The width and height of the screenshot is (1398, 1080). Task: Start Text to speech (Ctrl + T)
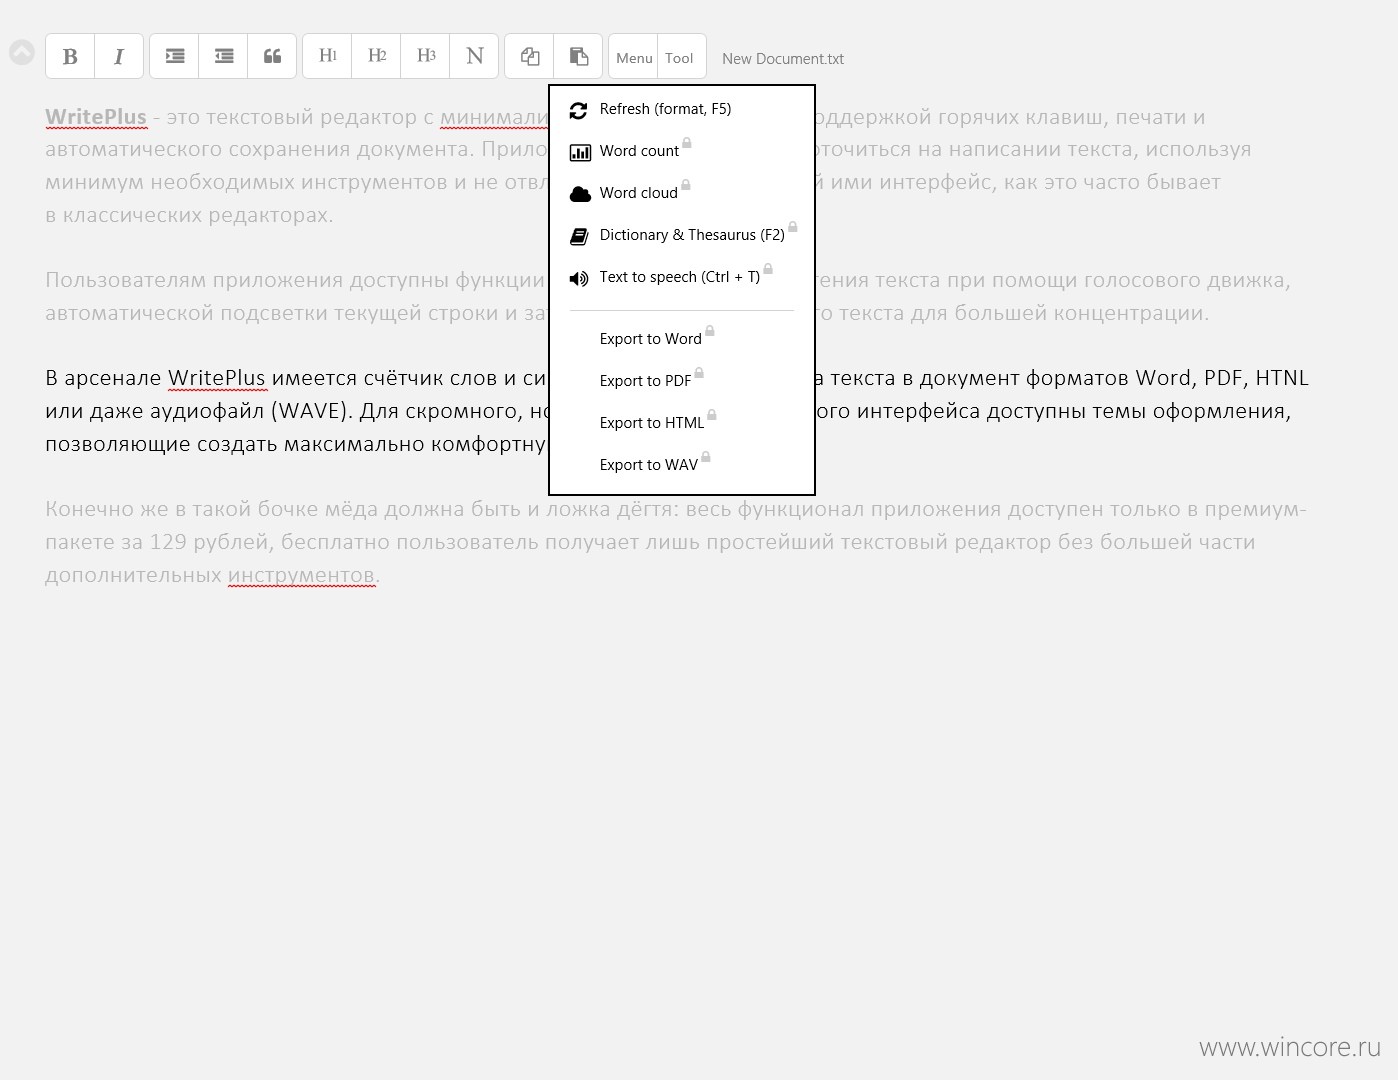coord(682,277)
